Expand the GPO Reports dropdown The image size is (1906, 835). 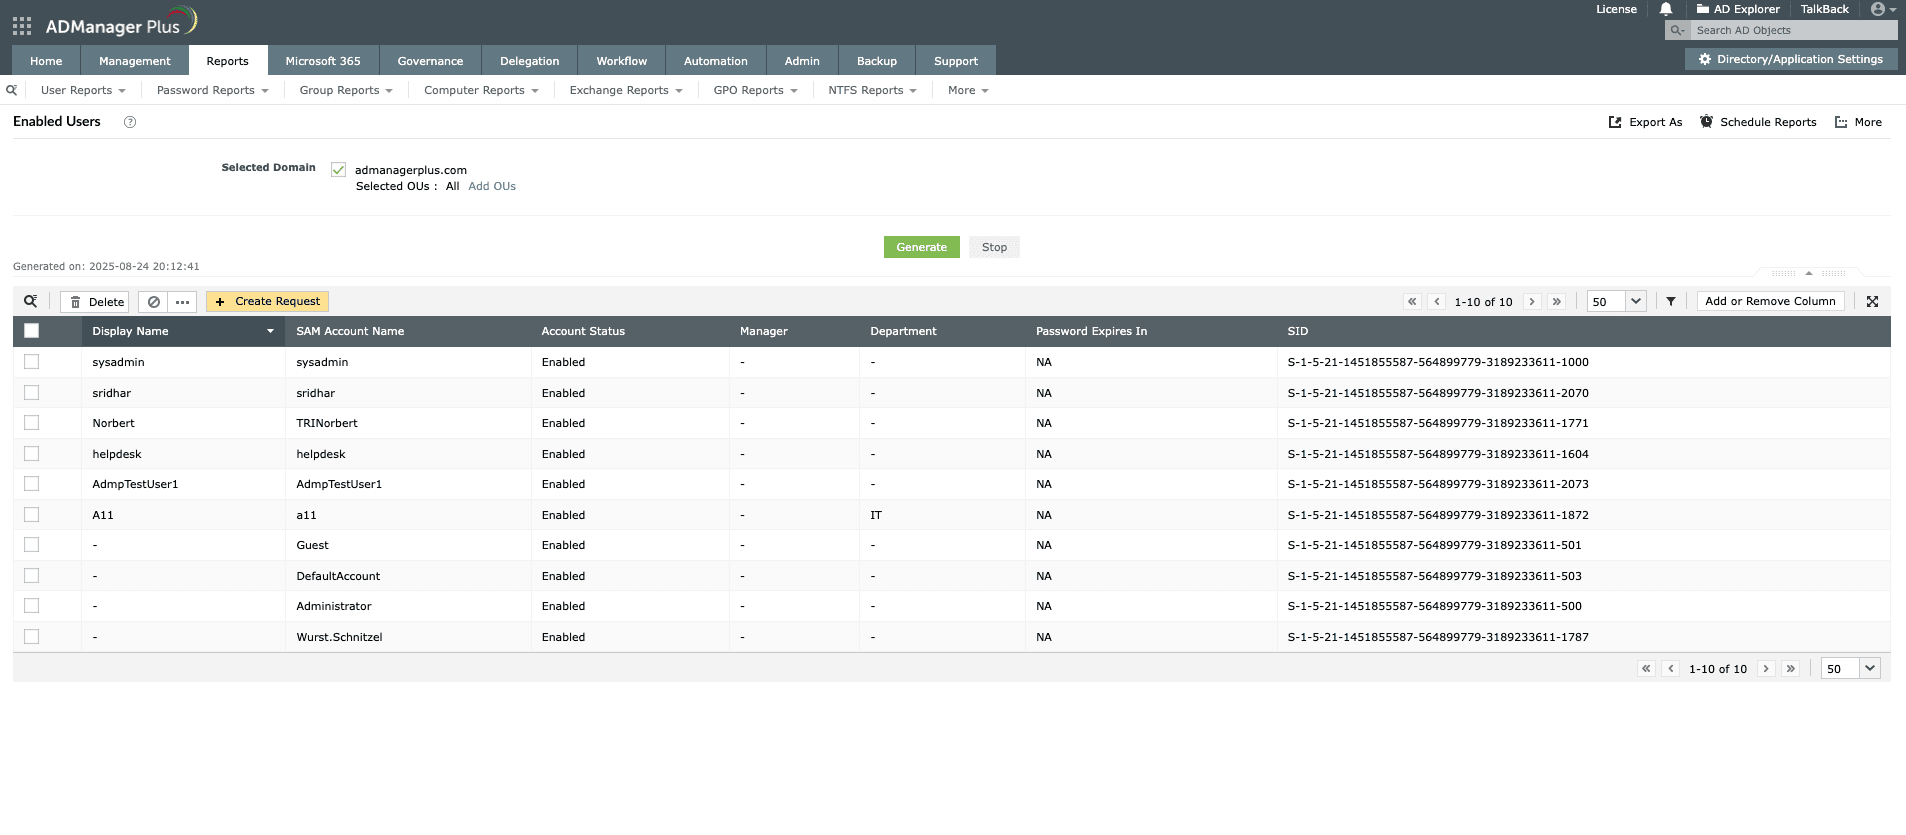755,90
